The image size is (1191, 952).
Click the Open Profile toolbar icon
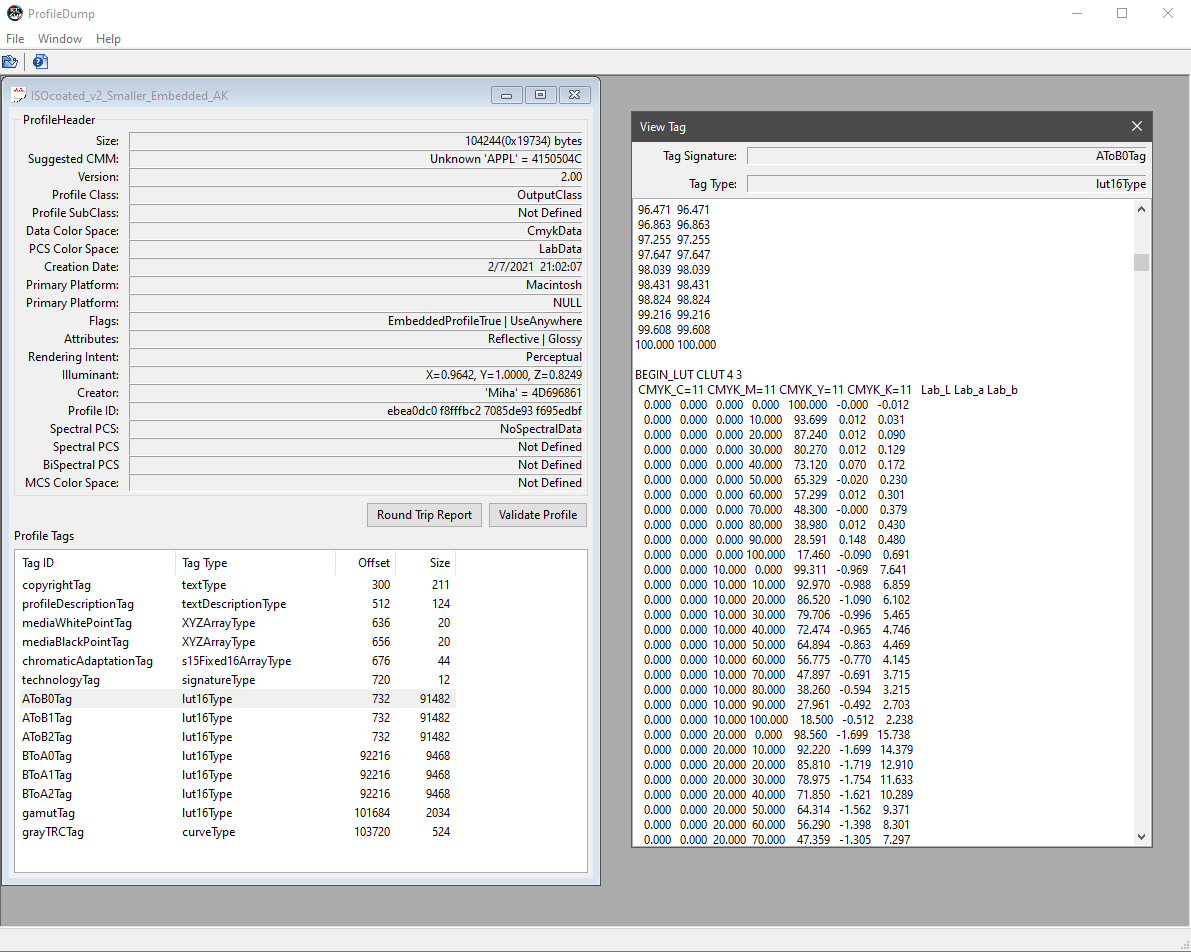pyautogui.click(x=10, y=62)
